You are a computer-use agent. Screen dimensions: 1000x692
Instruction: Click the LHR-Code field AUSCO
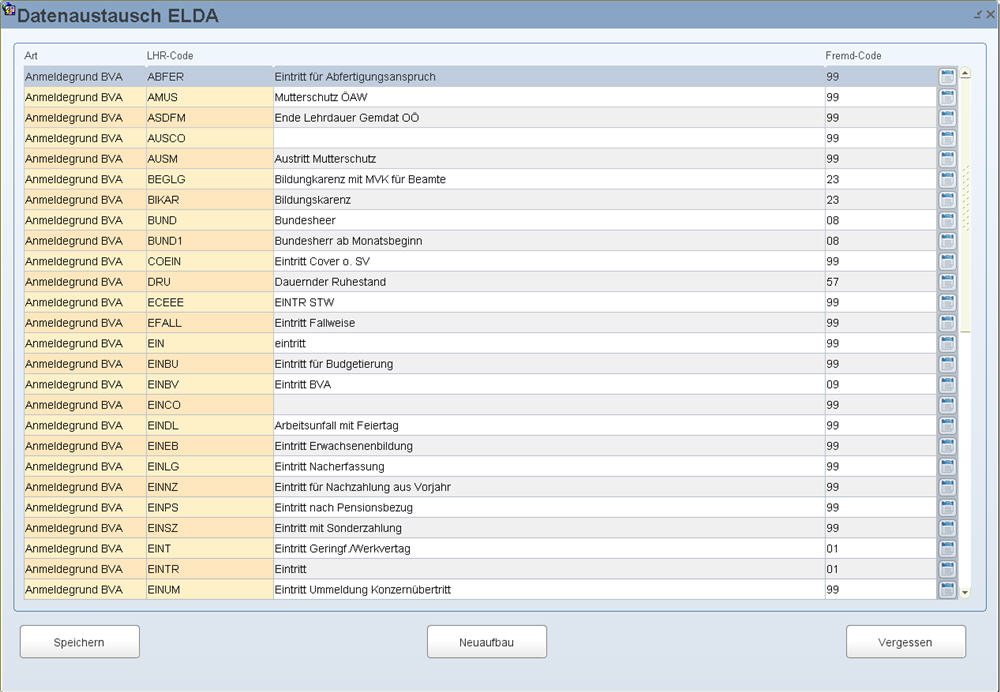(x=209, y=138)
